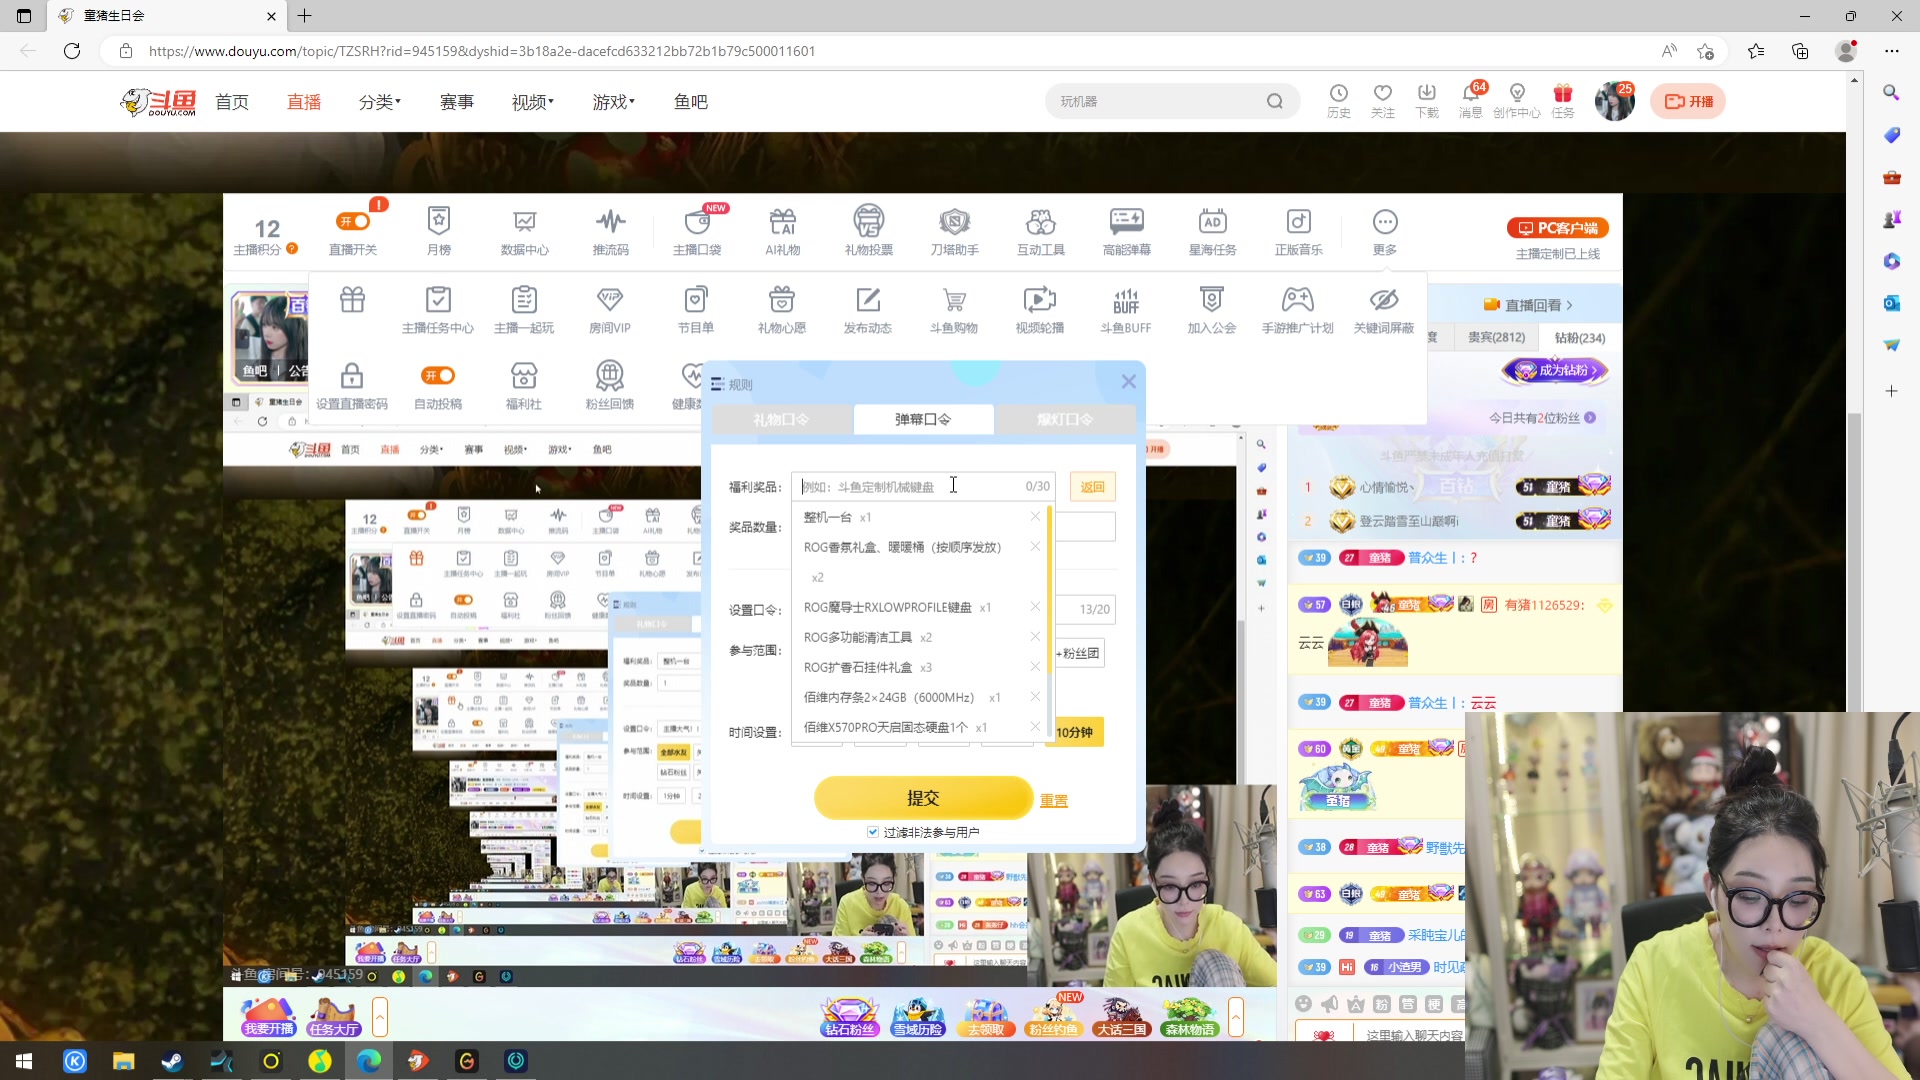
Task: Click the 返回 button in dialog
Action: 1092,487
